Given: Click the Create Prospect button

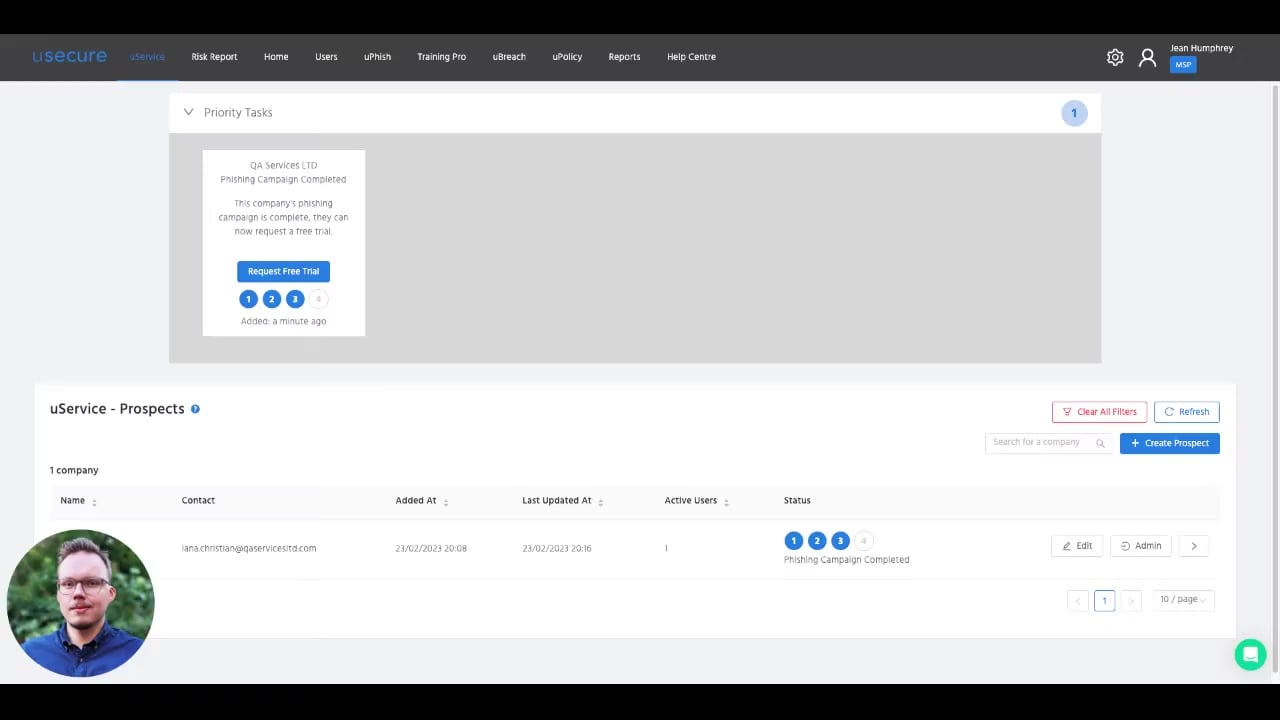Looking at the screenshot, I should coord(1169,443).
